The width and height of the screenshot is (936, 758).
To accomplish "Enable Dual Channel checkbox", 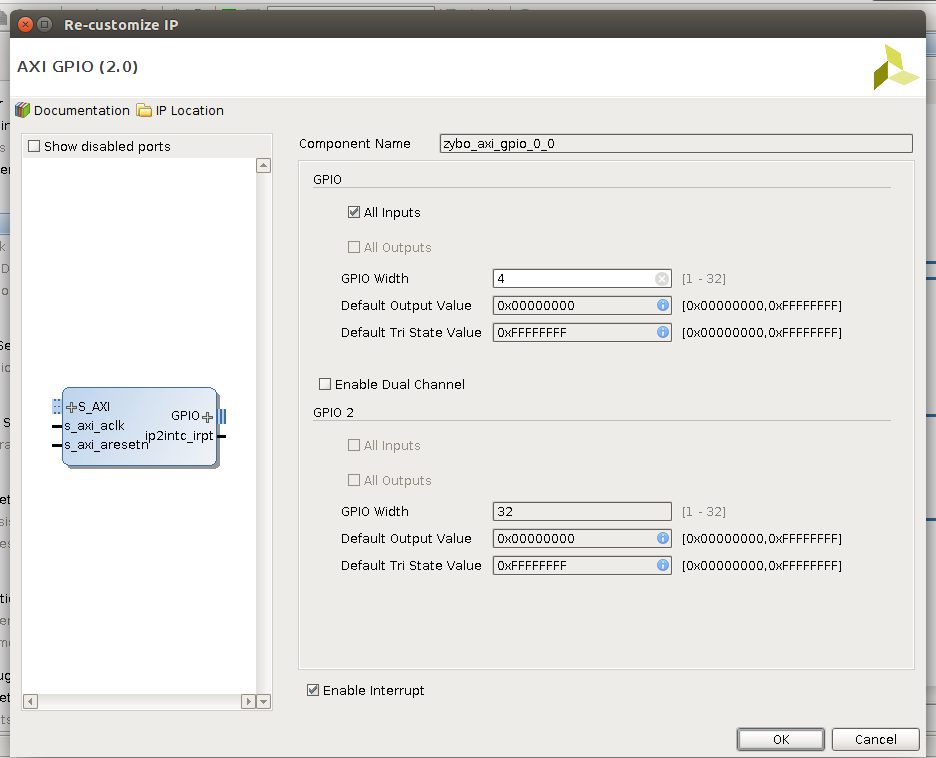I will 325,384.
